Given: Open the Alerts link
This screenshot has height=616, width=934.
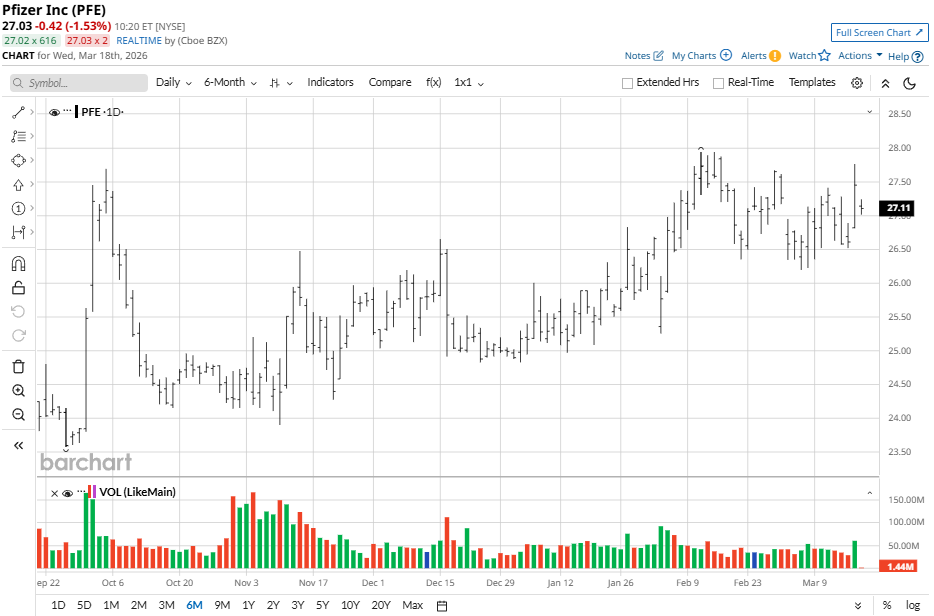Looking at the screenshot, I should tap(754, 55).
